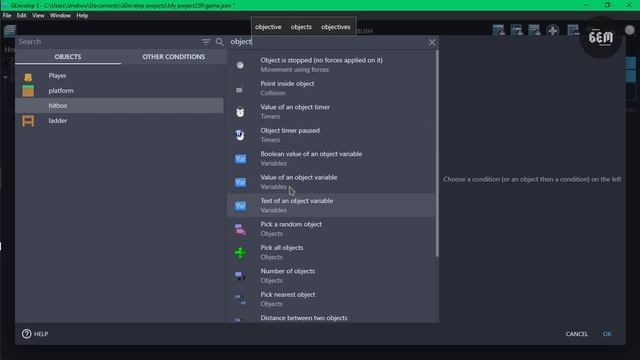Select the Player object icon

[x=28, y=77]
